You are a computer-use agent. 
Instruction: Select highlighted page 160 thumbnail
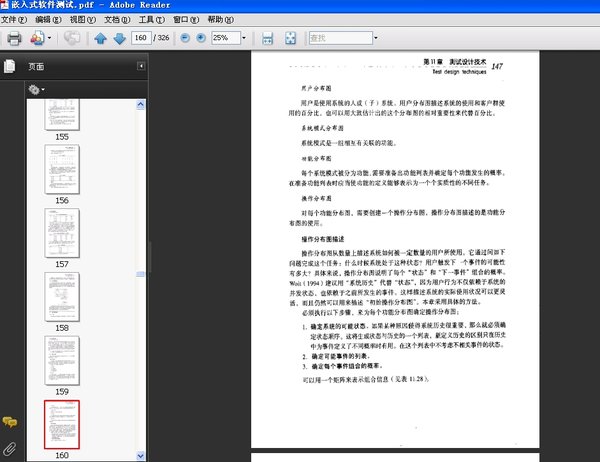click(62, 424)
